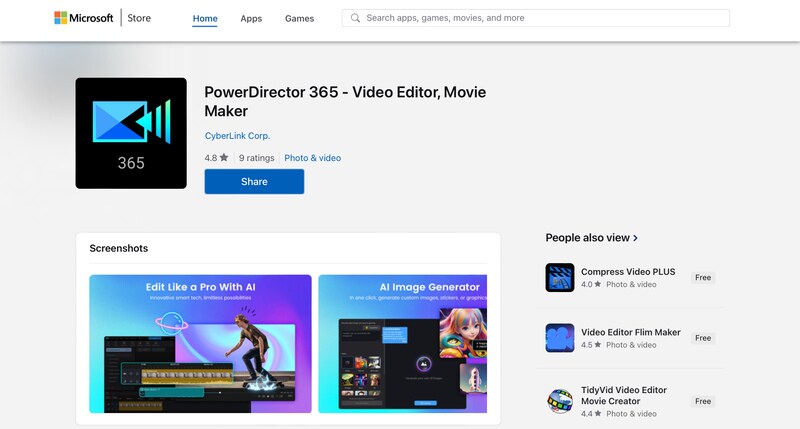Open the Store link in header

coord(139,18)
